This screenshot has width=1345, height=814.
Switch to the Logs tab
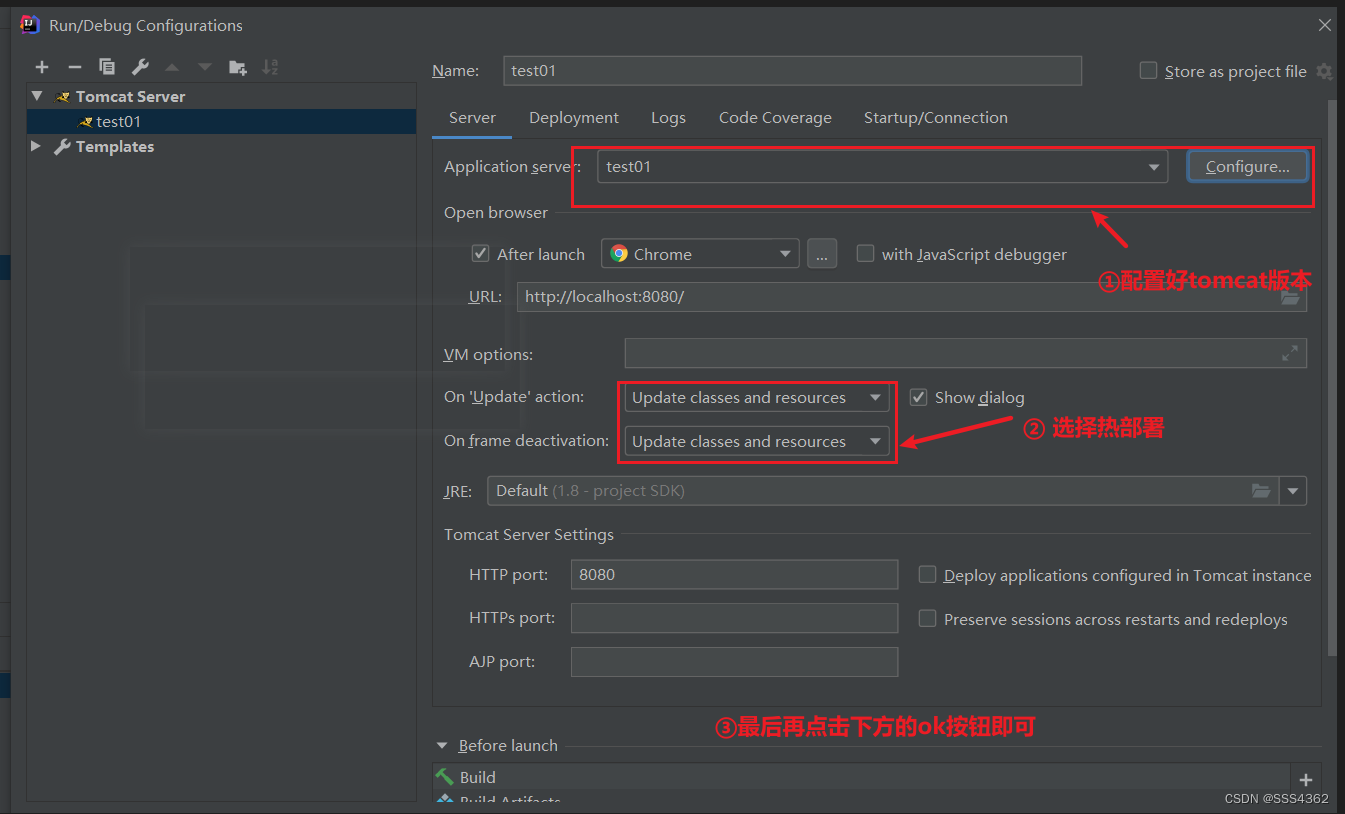pos(668,118)
